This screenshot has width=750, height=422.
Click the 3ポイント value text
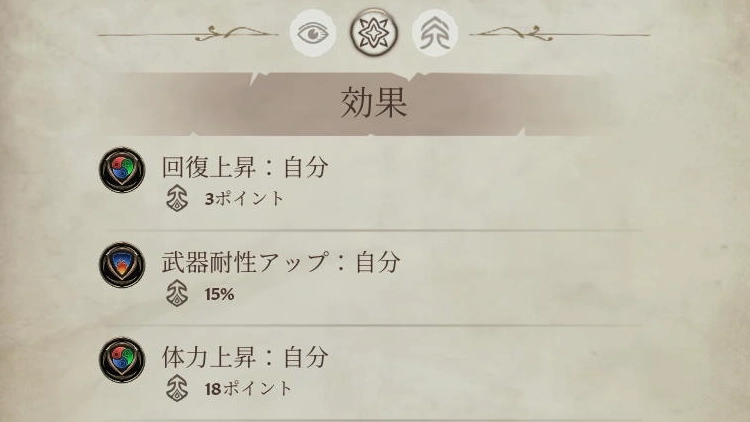[244, 198]
